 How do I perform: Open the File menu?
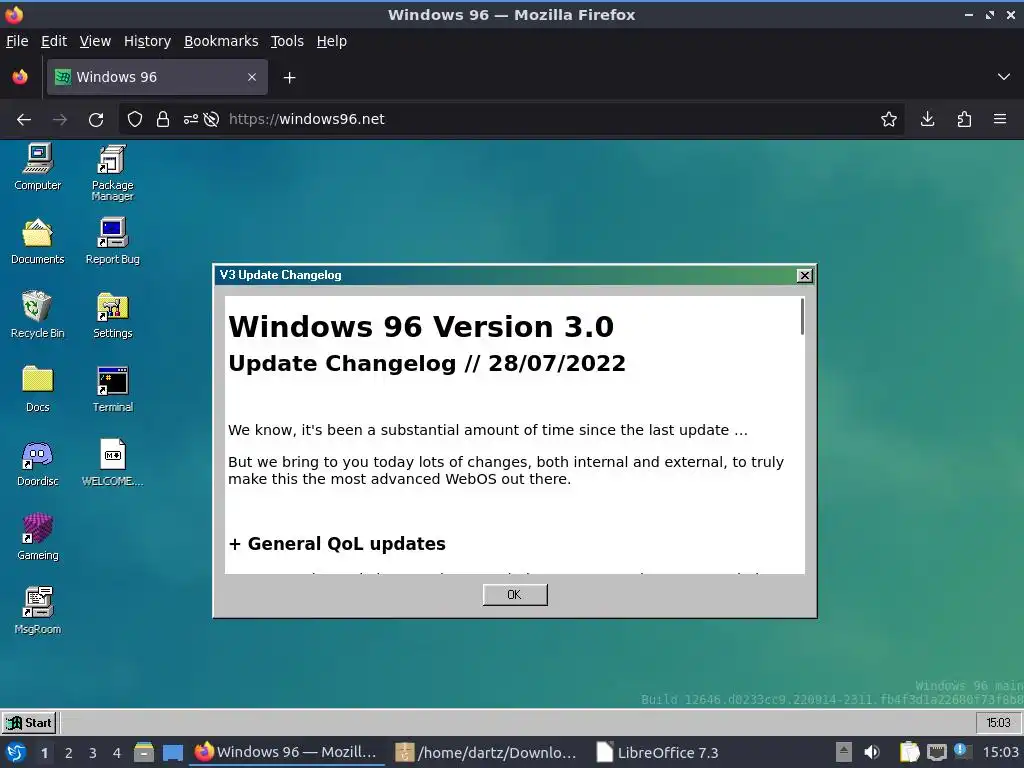[17, 41]
